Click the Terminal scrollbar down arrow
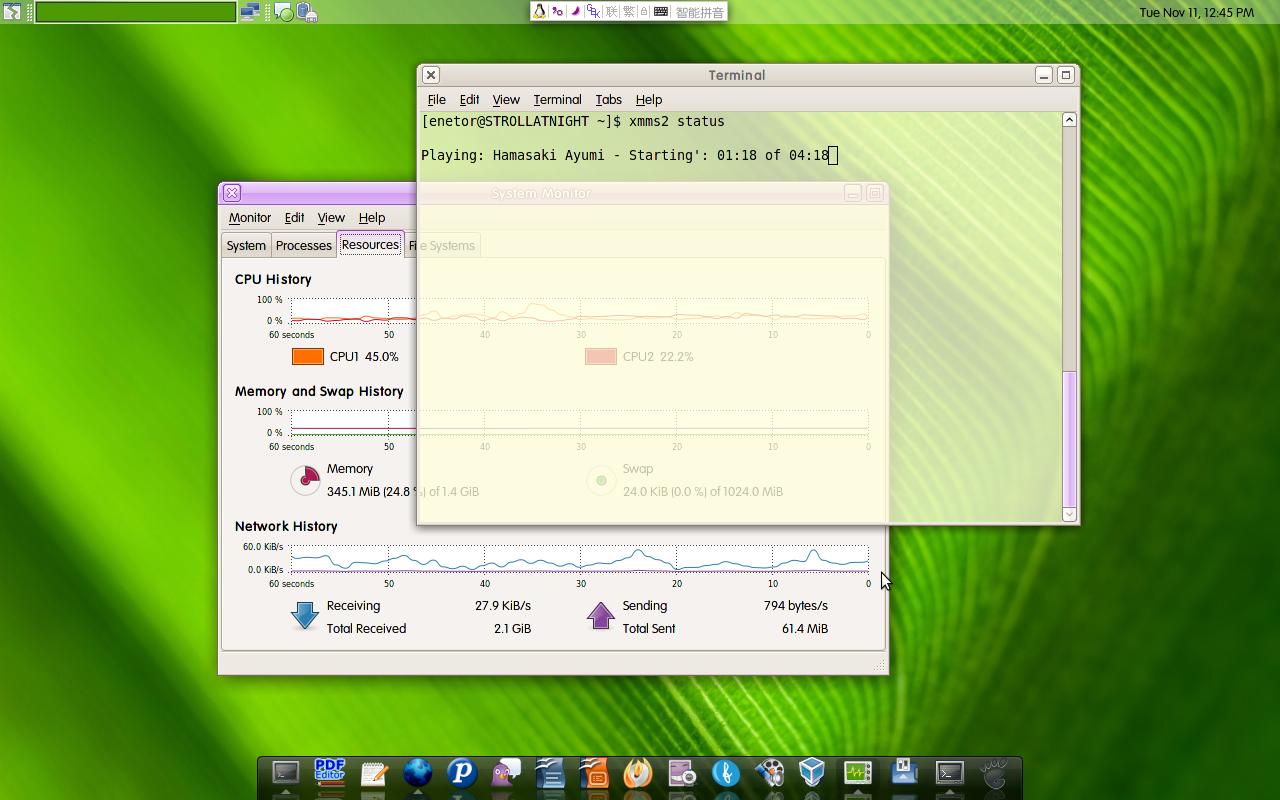1280x800 pixels. click(x=1069, y=514)
